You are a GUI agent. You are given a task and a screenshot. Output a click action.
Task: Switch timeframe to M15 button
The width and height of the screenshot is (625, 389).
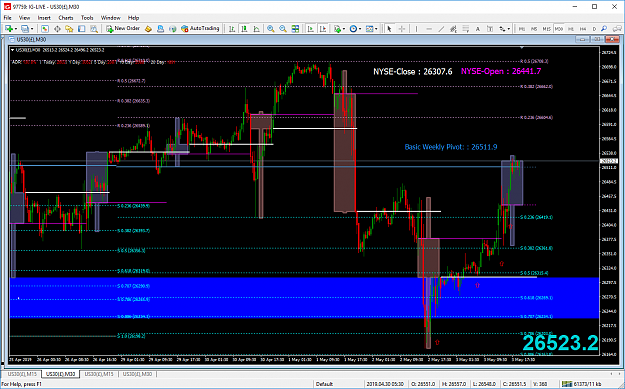[546, 29]
